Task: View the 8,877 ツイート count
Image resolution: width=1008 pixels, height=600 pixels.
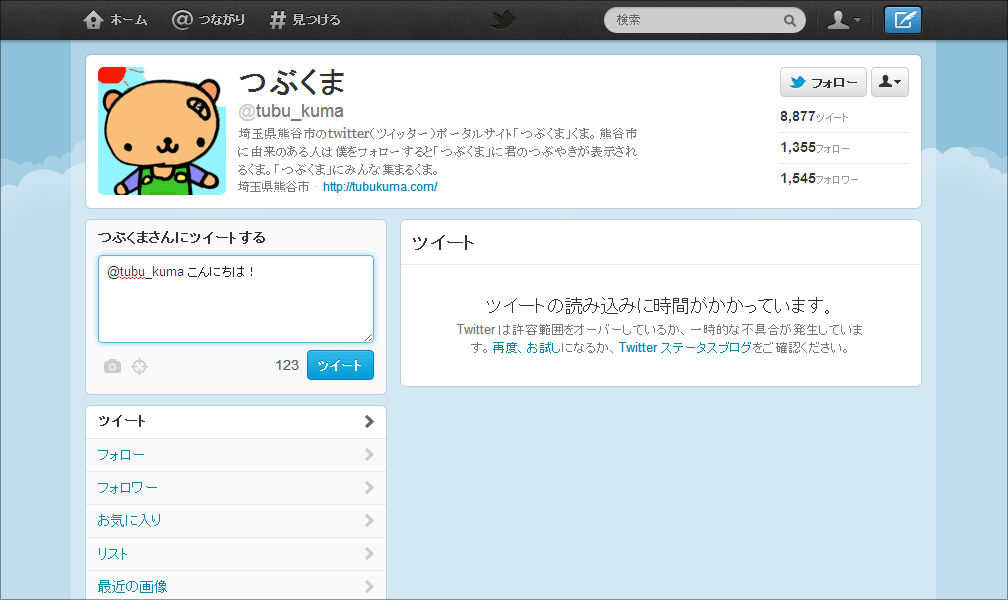Action: (x=814, y=116)
